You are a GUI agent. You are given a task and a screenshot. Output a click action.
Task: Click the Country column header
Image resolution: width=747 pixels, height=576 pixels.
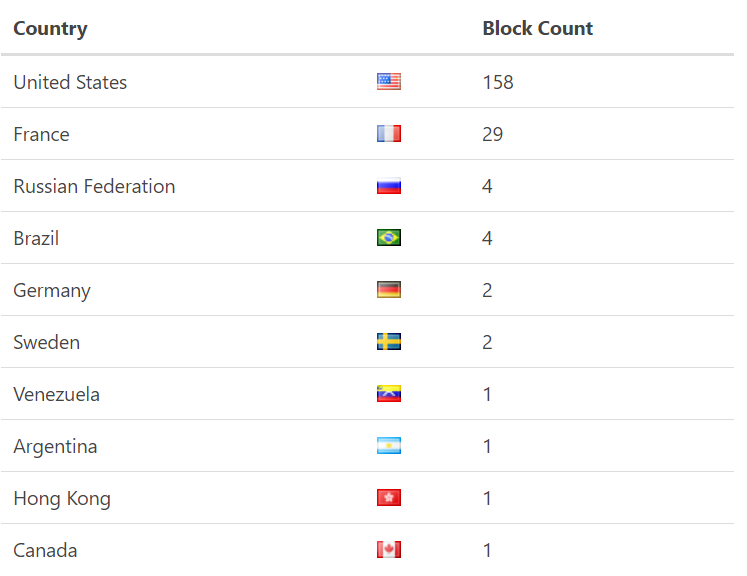(x=50, y=28)
